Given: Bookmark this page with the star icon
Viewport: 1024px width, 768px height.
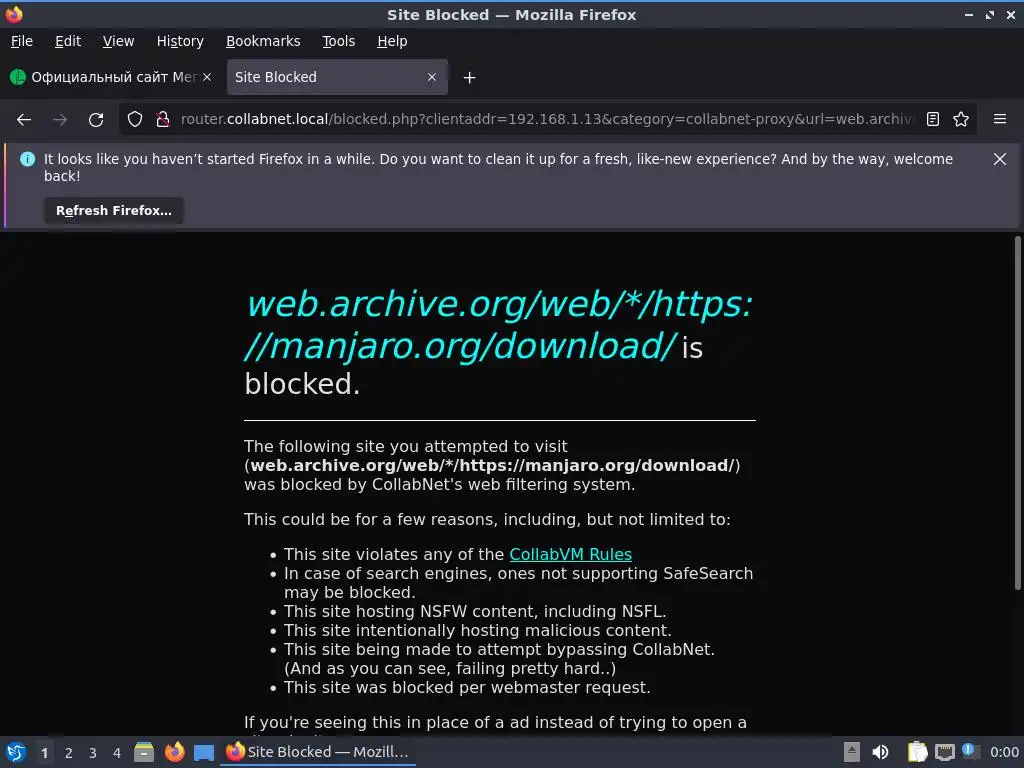Looking at the screenshot, I should pos(961,119).
